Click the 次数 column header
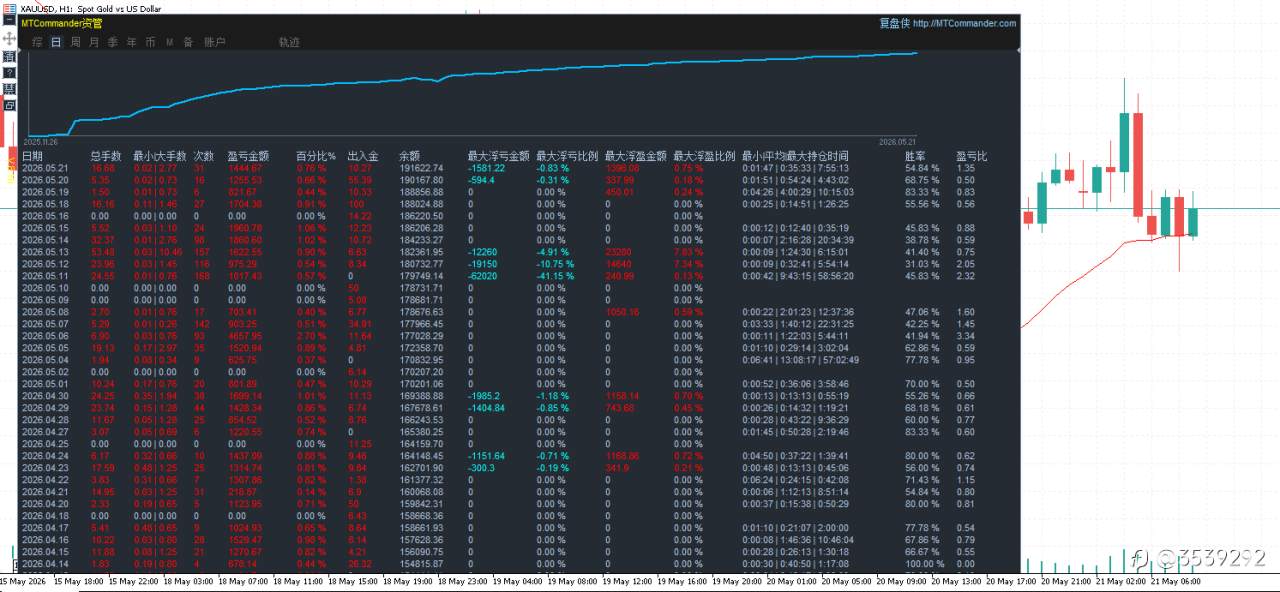 [x=204, y=156]
